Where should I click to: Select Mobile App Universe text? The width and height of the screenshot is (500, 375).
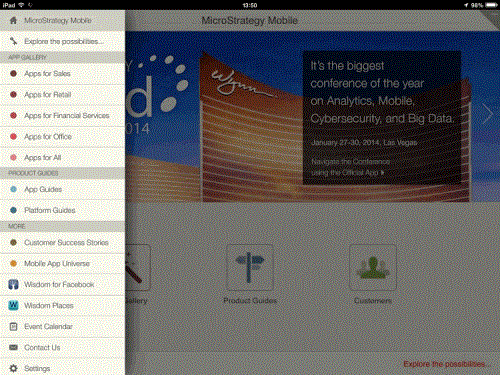[57, 263]
